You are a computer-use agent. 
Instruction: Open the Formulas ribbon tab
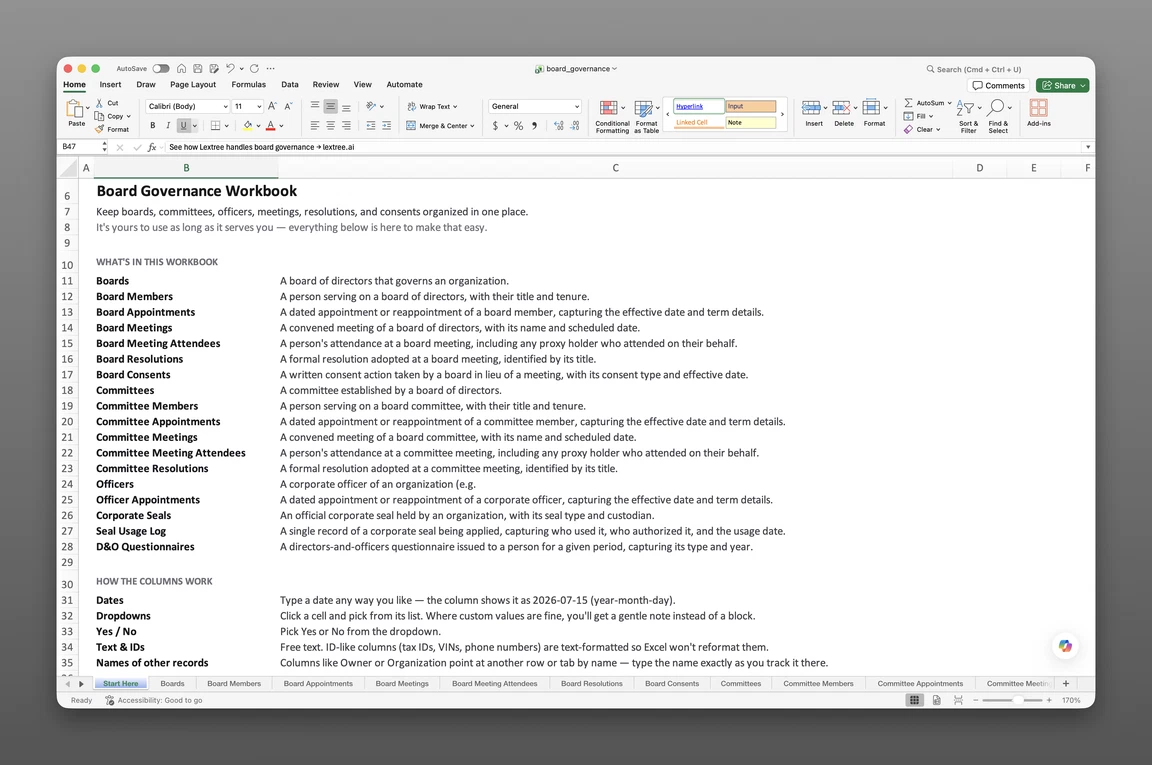tap(248, 85)
